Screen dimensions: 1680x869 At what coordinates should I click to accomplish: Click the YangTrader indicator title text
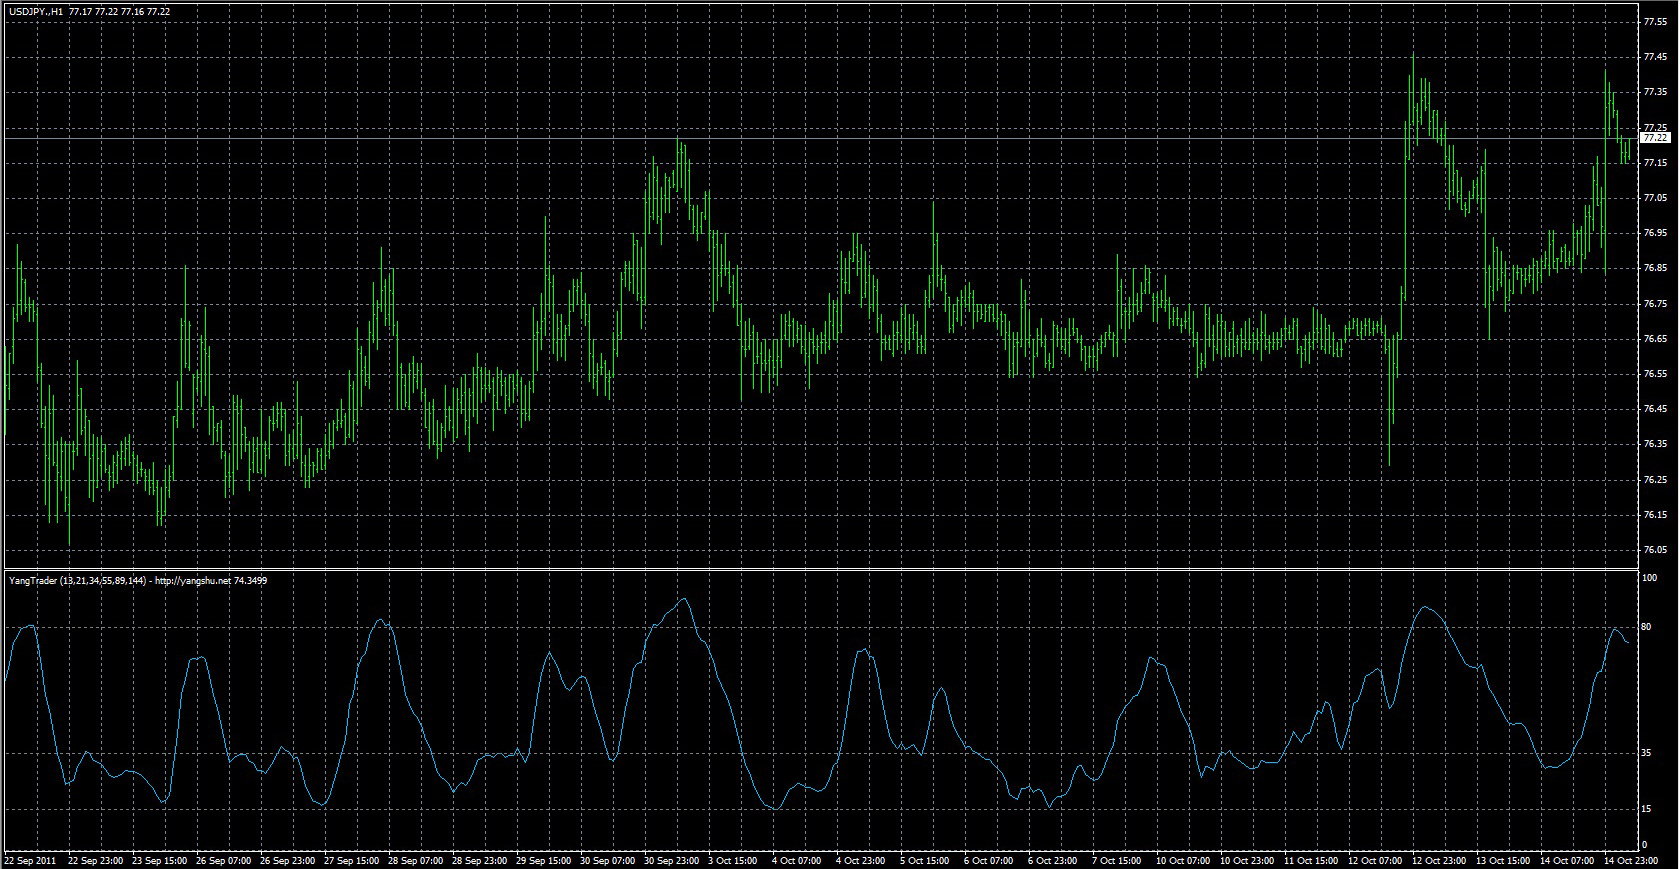point(137,580)
